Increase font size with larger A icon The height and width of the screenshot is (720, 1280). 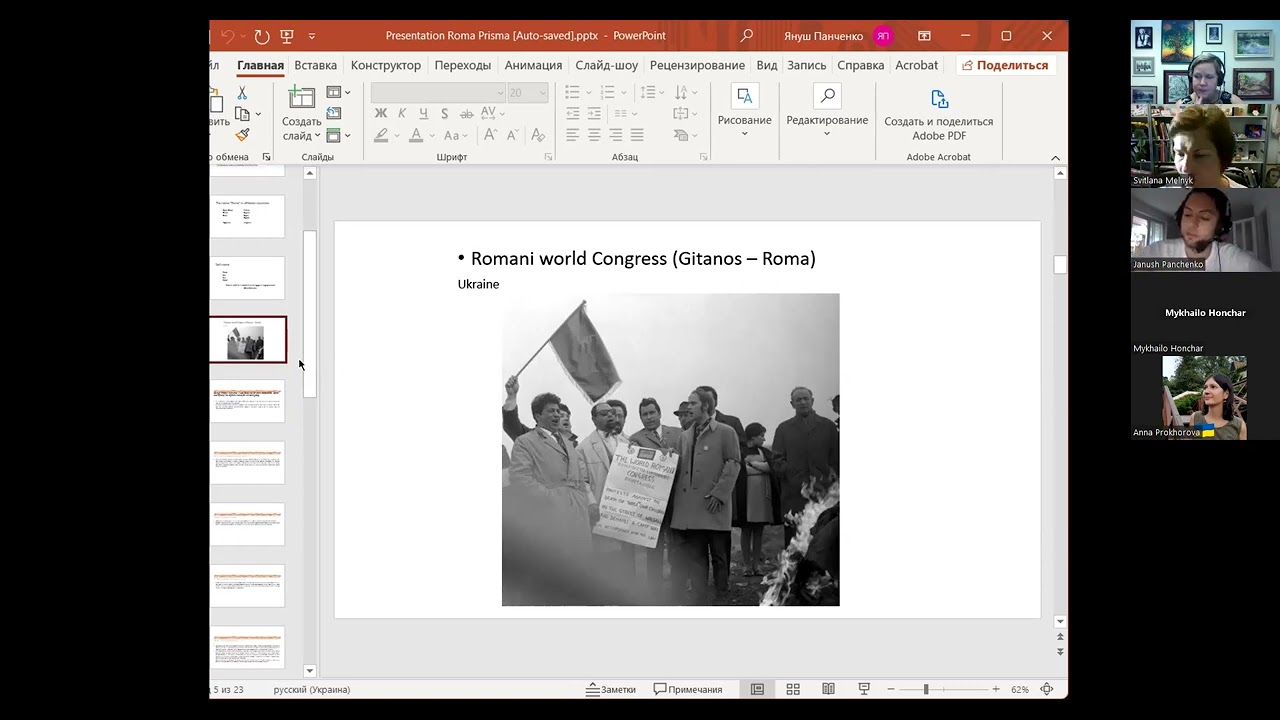pyautogui.click(x=490, y=135)
